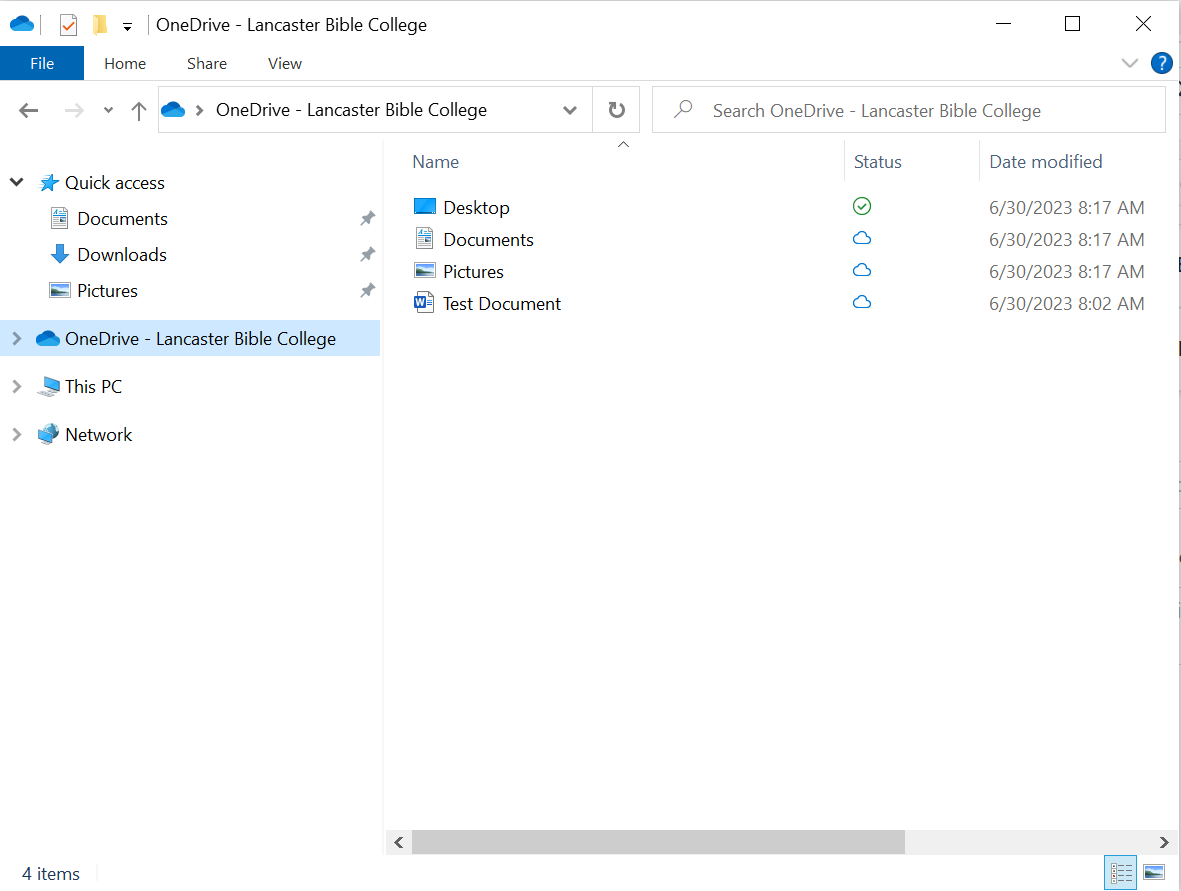The height and width of the screenshot is (891, 1181).
Task: Expand the ribbon with the chevron
Action: [1129, 63]
